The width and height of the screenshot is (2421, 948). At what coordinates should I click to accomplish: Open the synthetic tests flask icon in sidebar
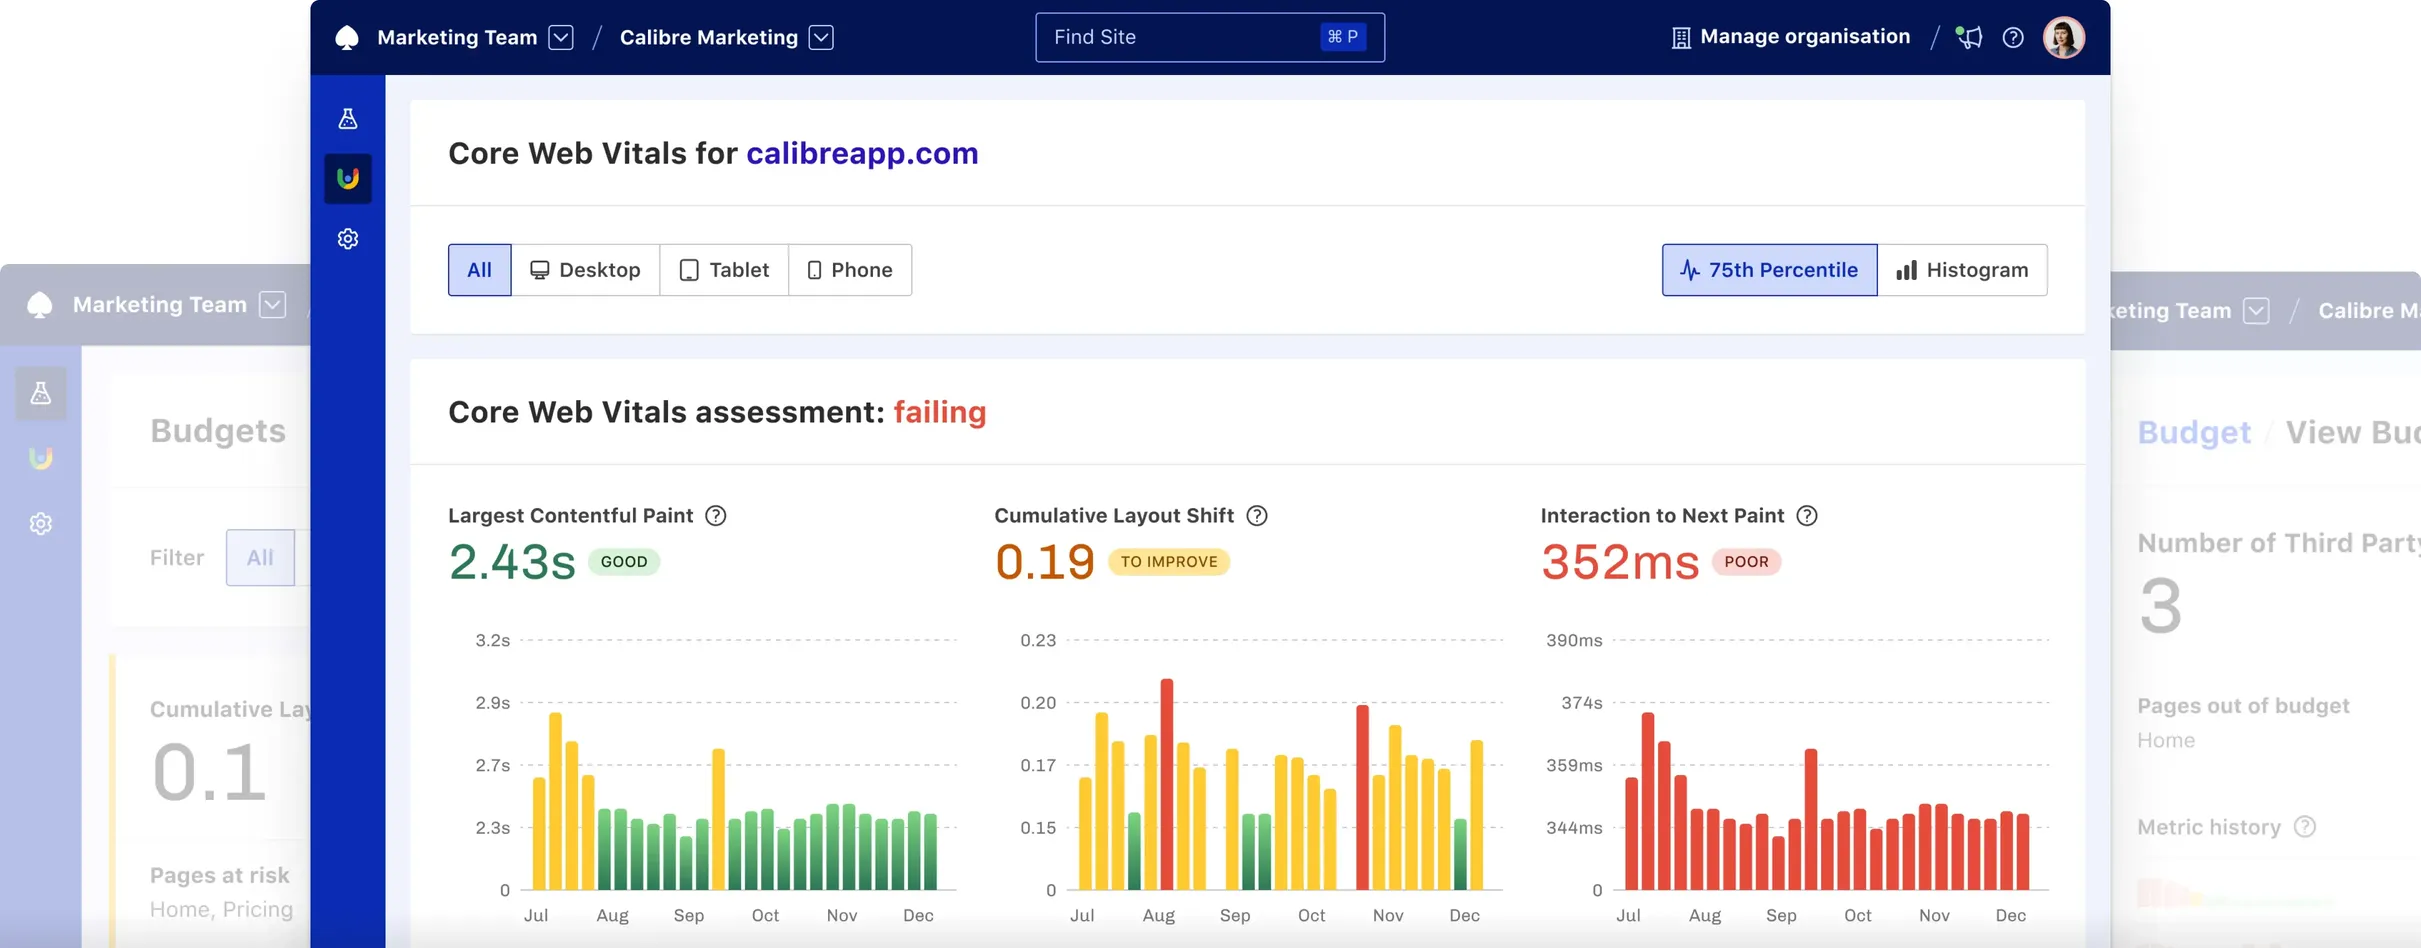coord(348,119)
